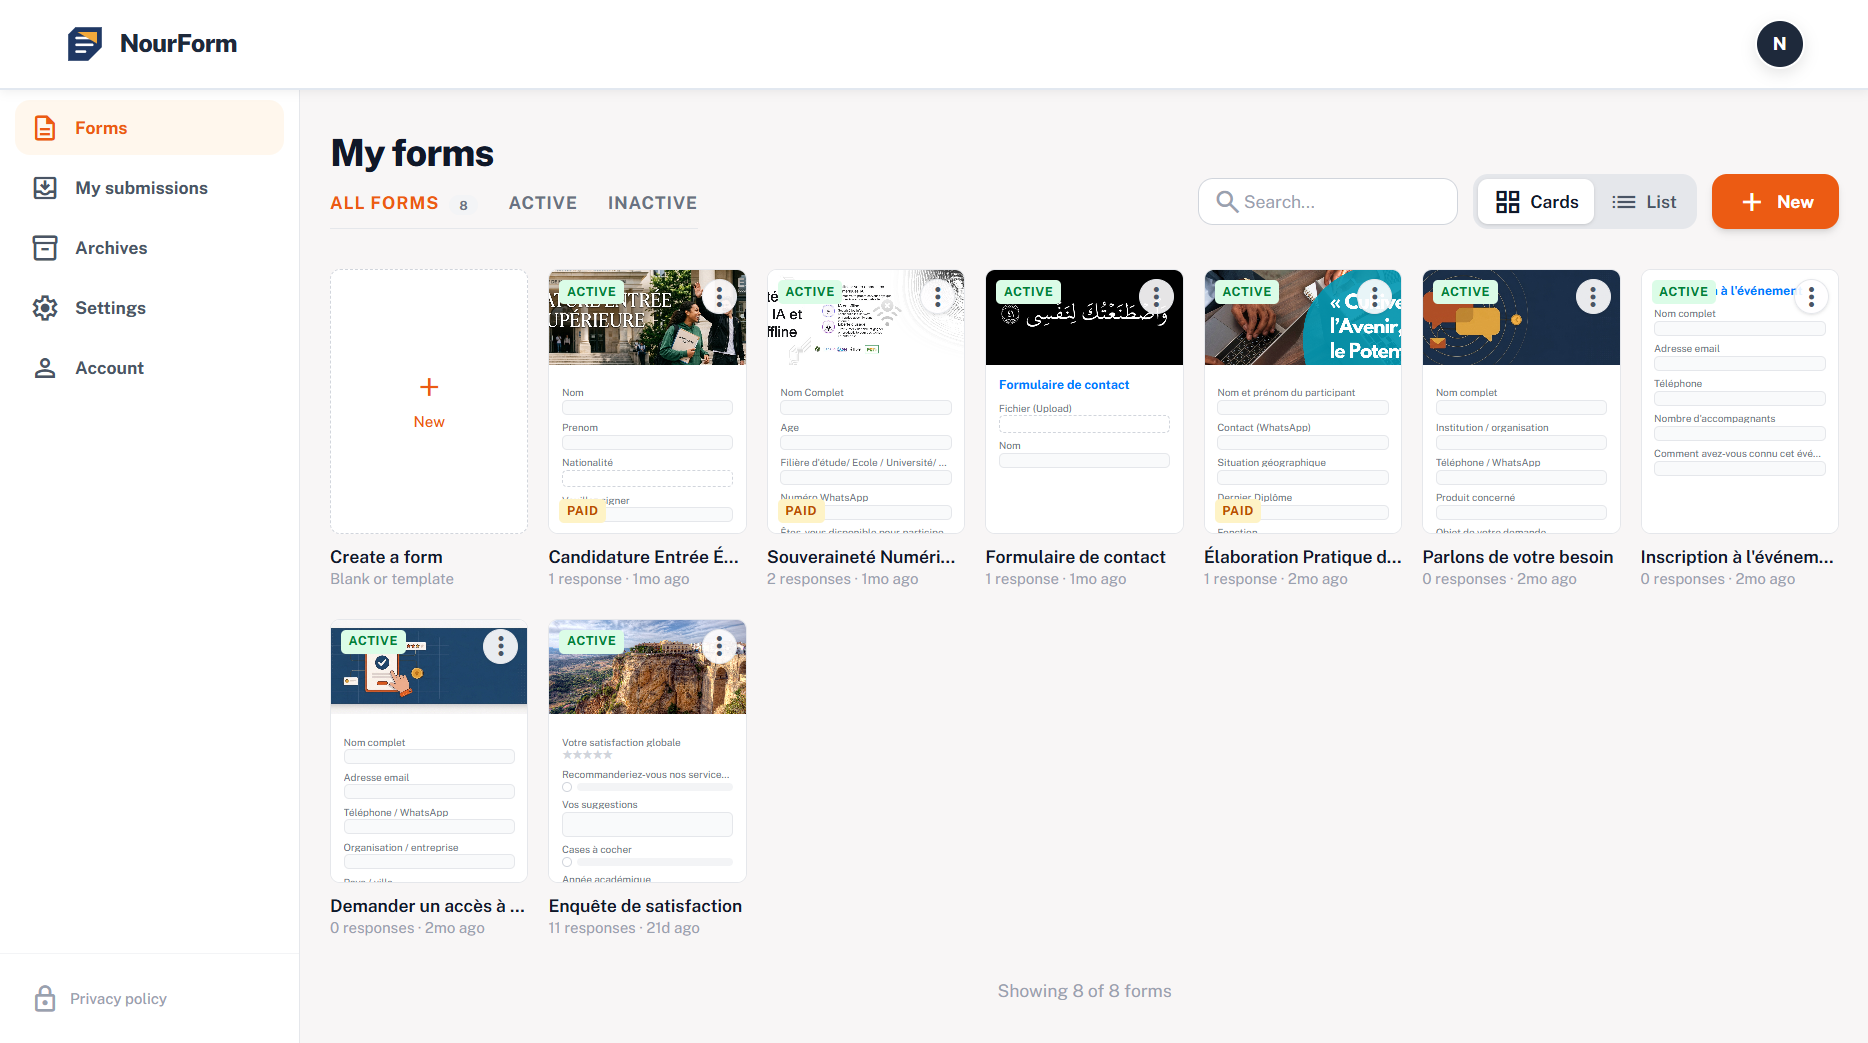1868x1043 pixels.
Task: Click the My forms heading
Action: [412, 153]
